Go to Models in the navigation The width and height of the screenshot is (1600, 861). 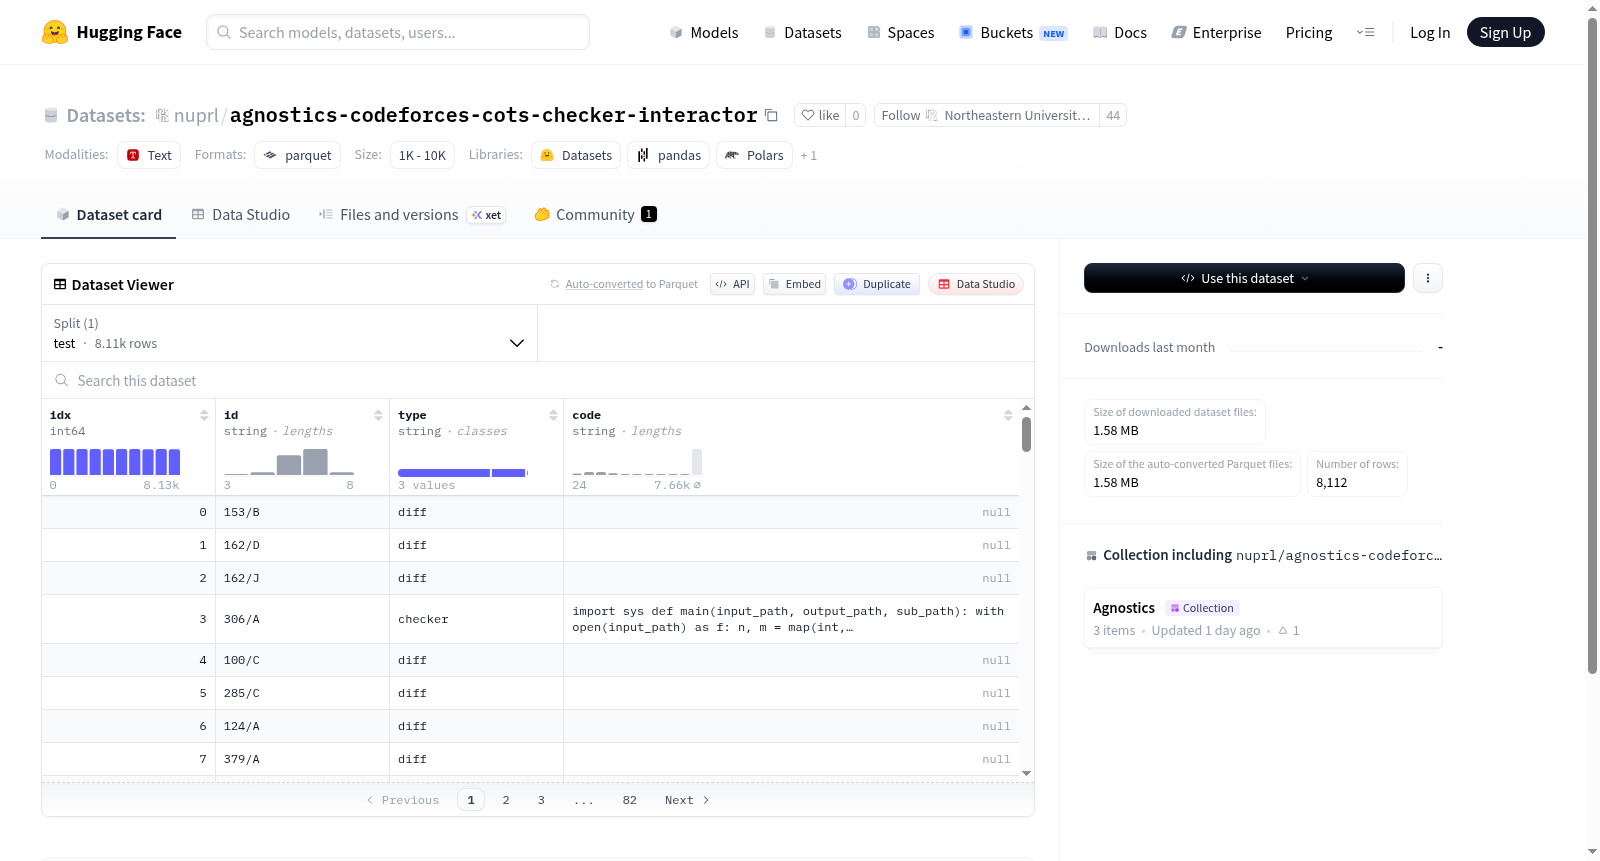click(x=704, y=33)
